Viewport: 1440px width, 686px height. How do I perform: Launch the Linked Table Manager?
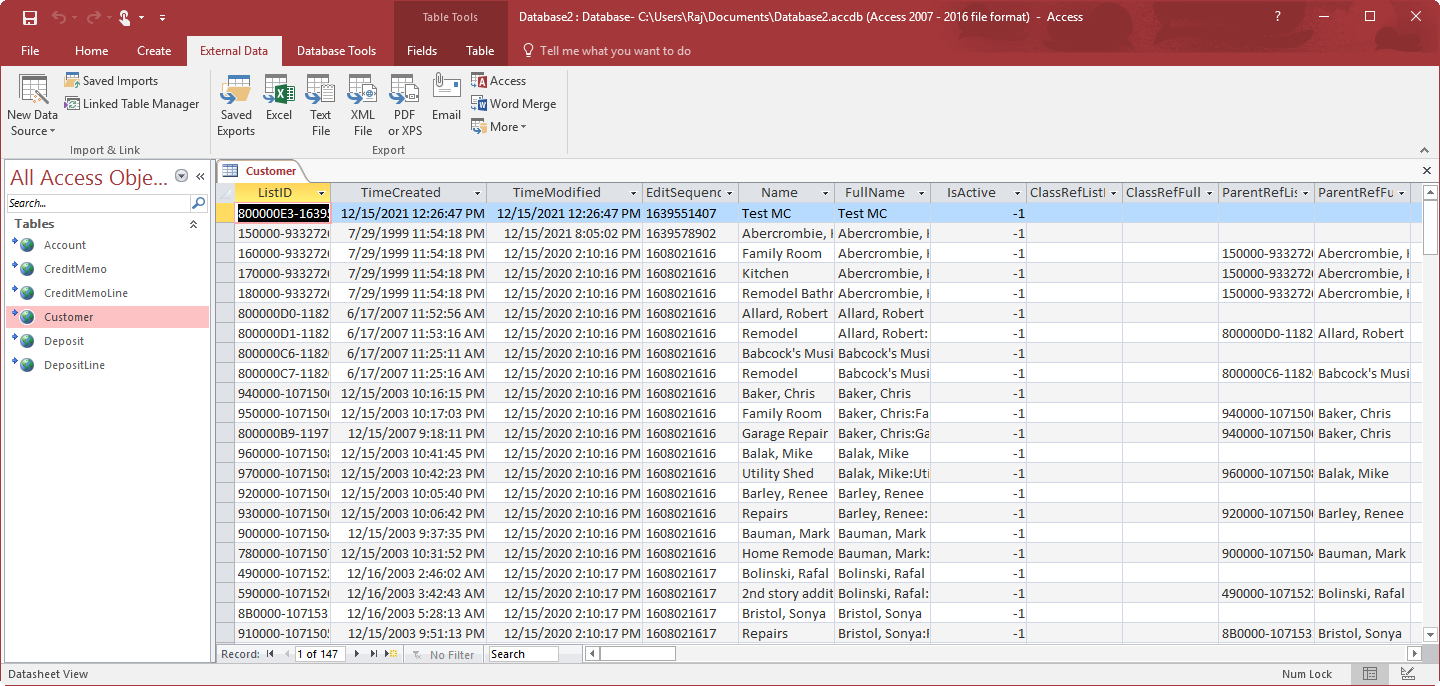132,104
